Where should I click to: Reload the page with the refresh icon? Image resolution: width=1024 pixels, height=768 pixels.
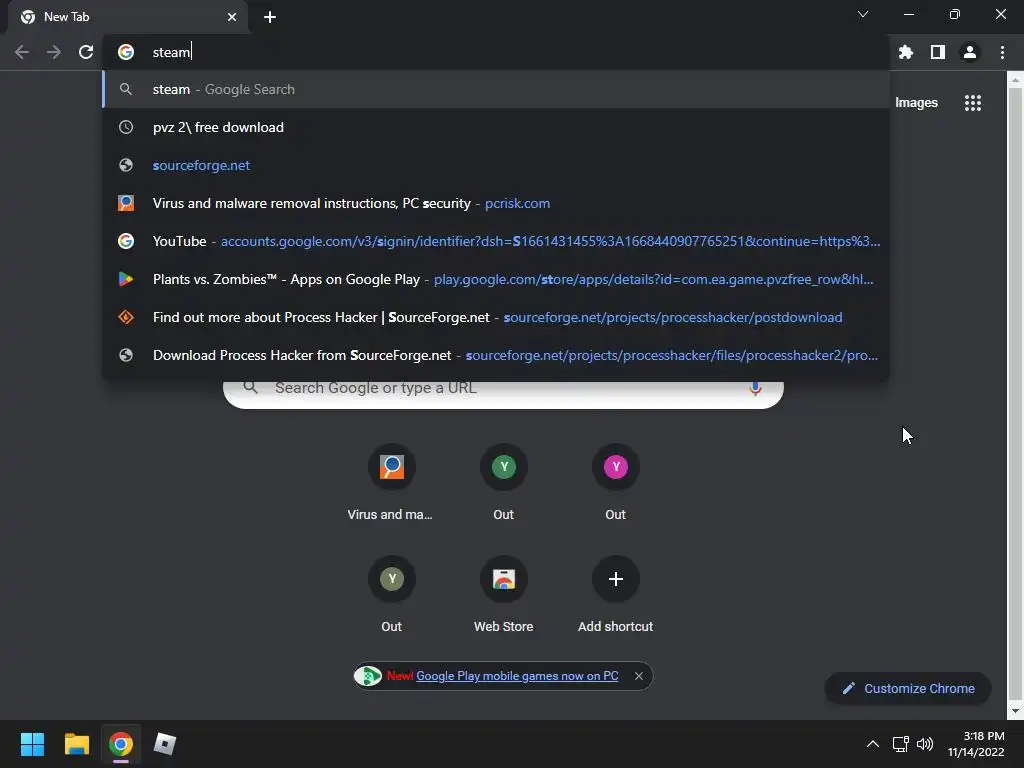pyautogui.click(x=86, y=52)
